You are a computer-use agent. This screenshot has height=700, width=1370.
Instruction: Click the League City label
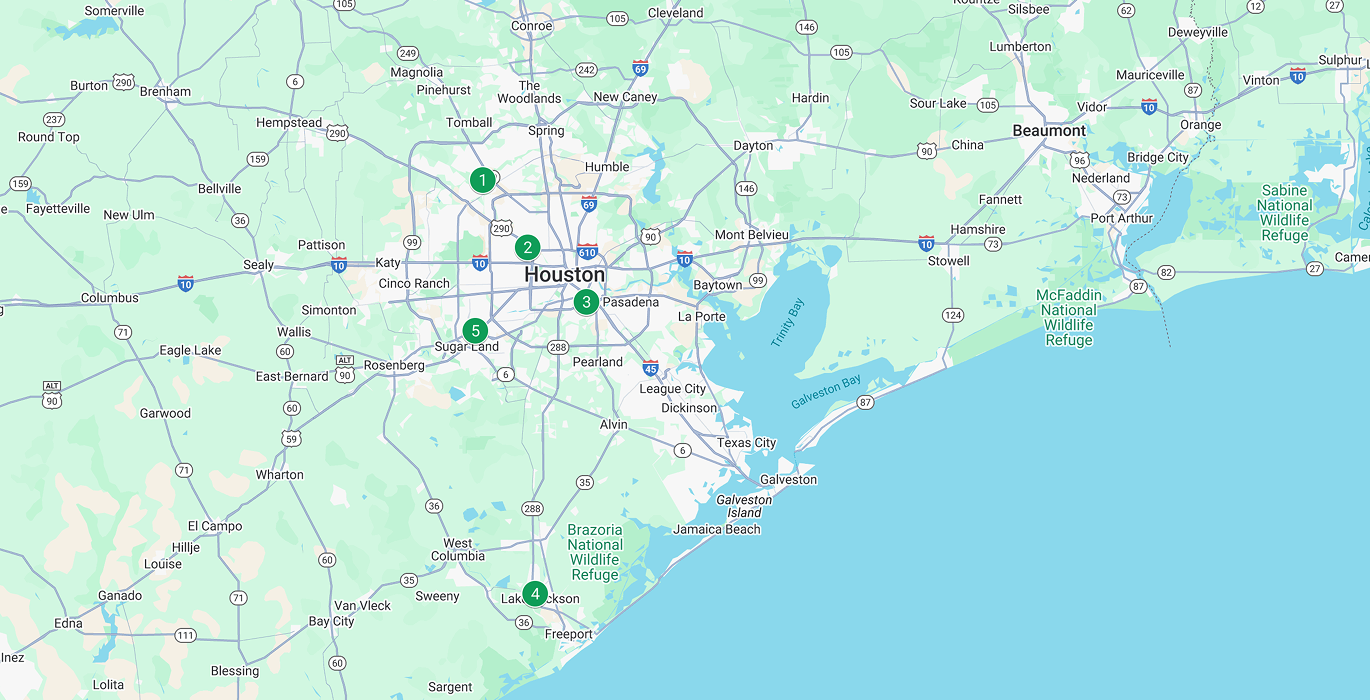(x=672, y=389)
